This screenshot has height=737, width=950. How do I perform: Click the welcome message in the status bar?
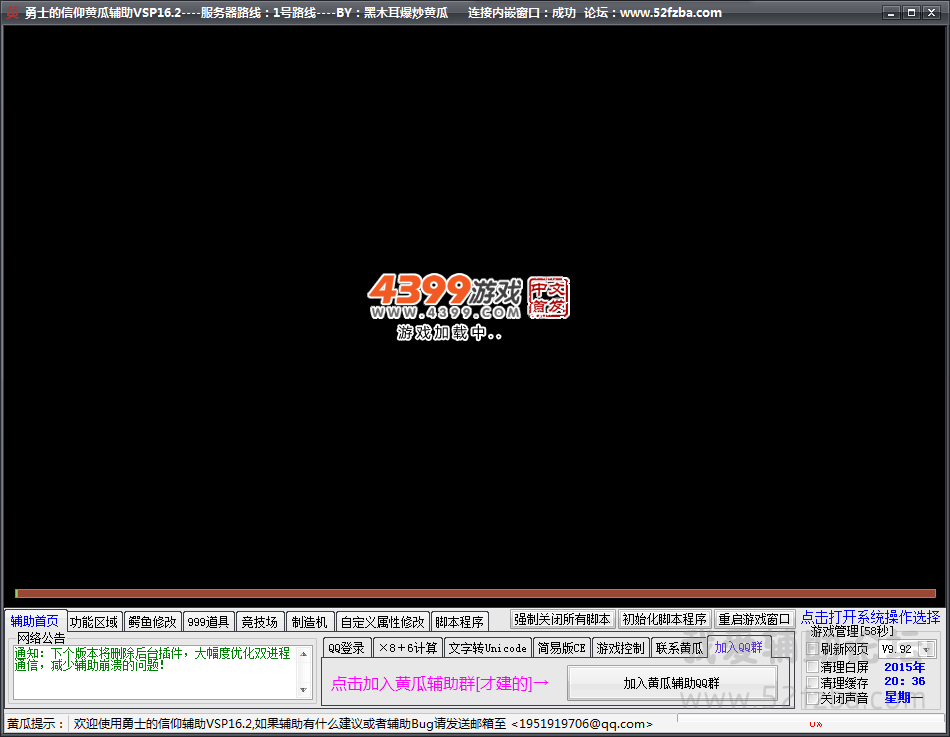(363, 724)
